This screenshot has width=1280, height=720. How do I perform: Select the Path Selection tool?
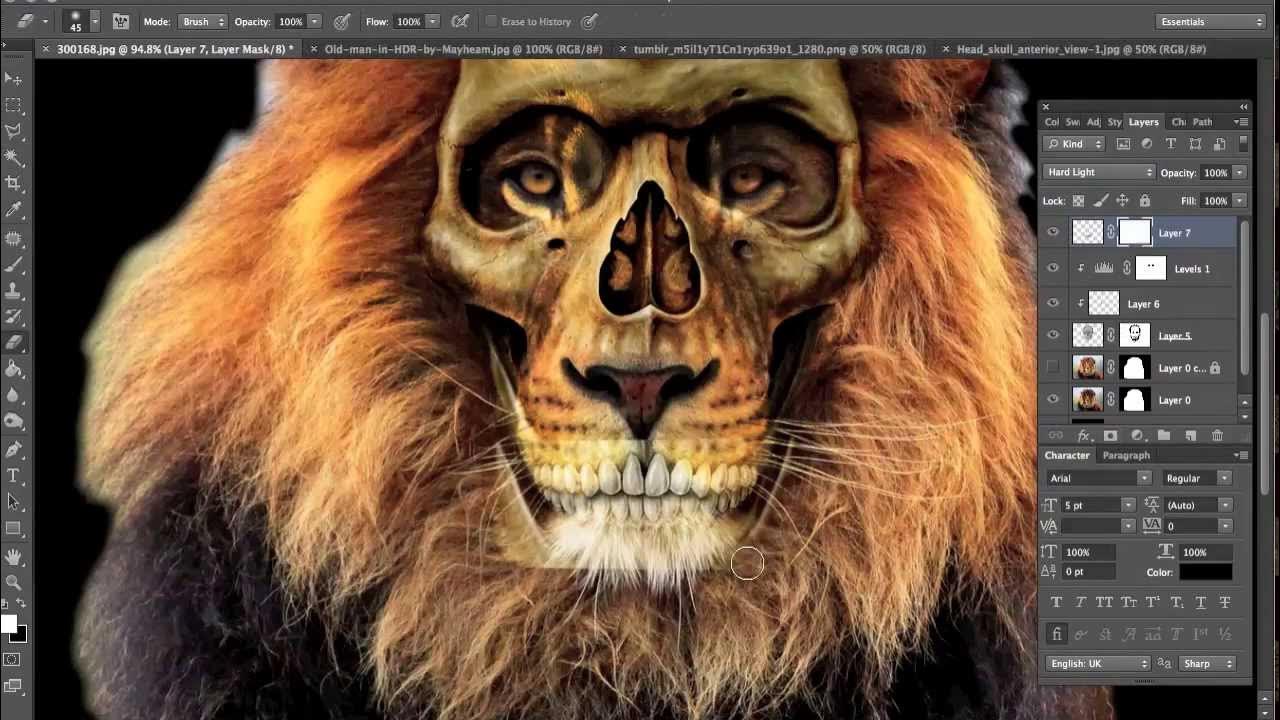14,502
